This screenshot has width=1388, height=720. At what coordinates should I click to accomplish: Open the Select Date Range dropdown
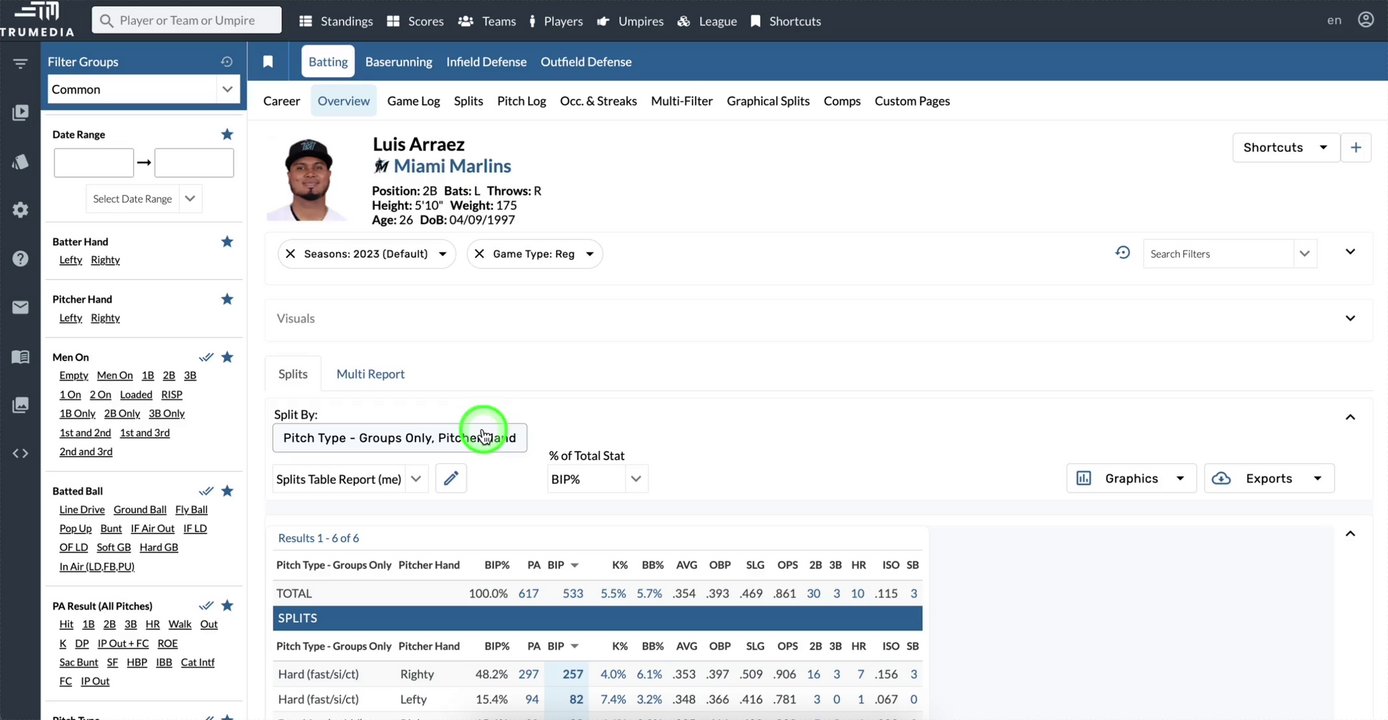pyautogui.click(x=144, y=199)
